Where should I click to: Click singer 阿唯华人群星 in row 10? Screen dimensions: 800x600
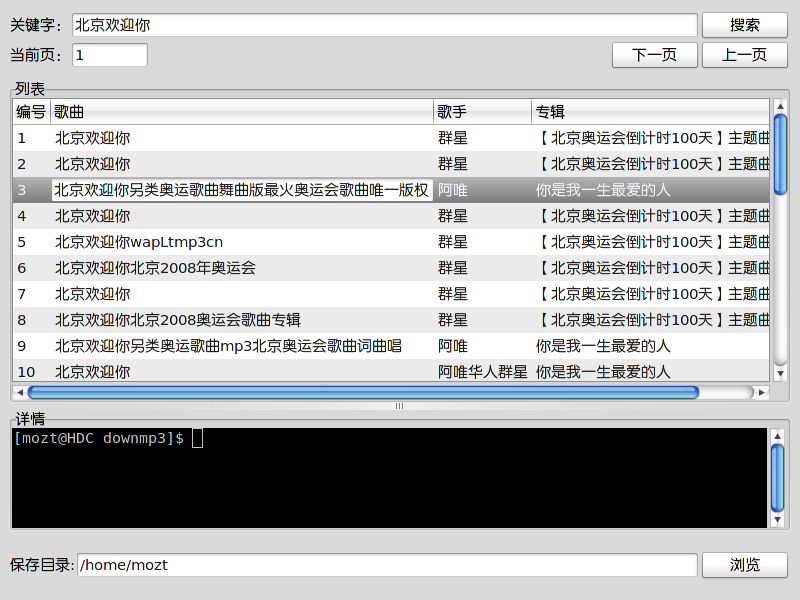point(483,372)
